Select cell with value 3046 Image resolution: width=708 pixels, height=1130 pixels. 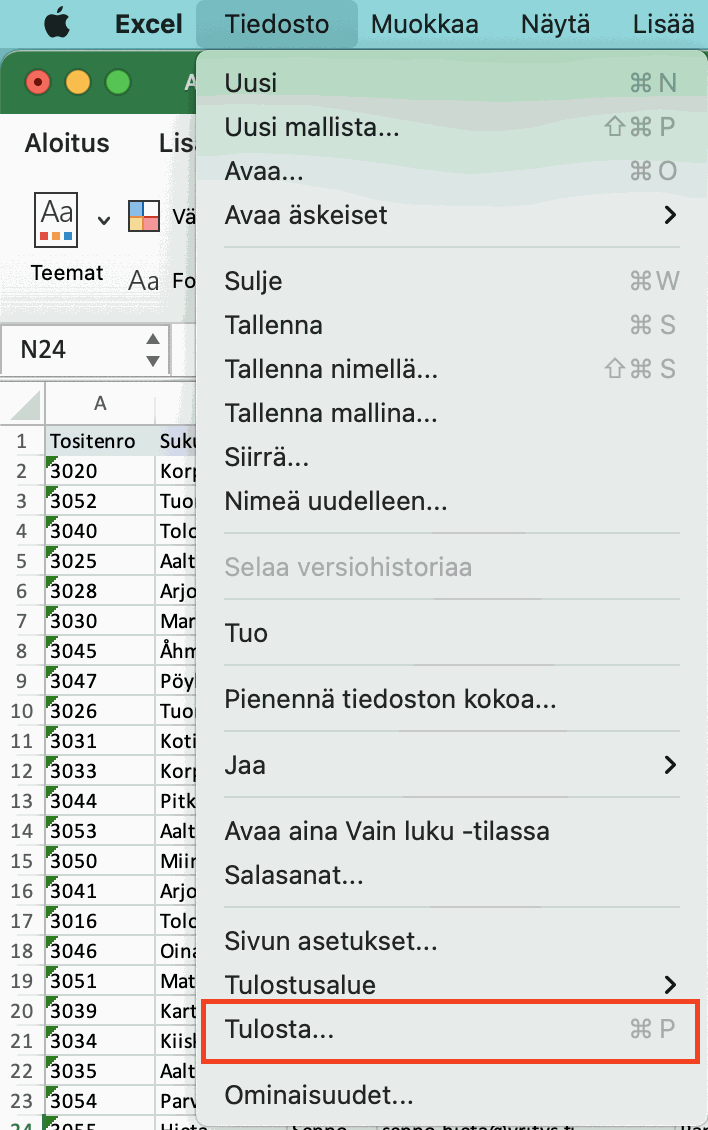pos(100,951)
